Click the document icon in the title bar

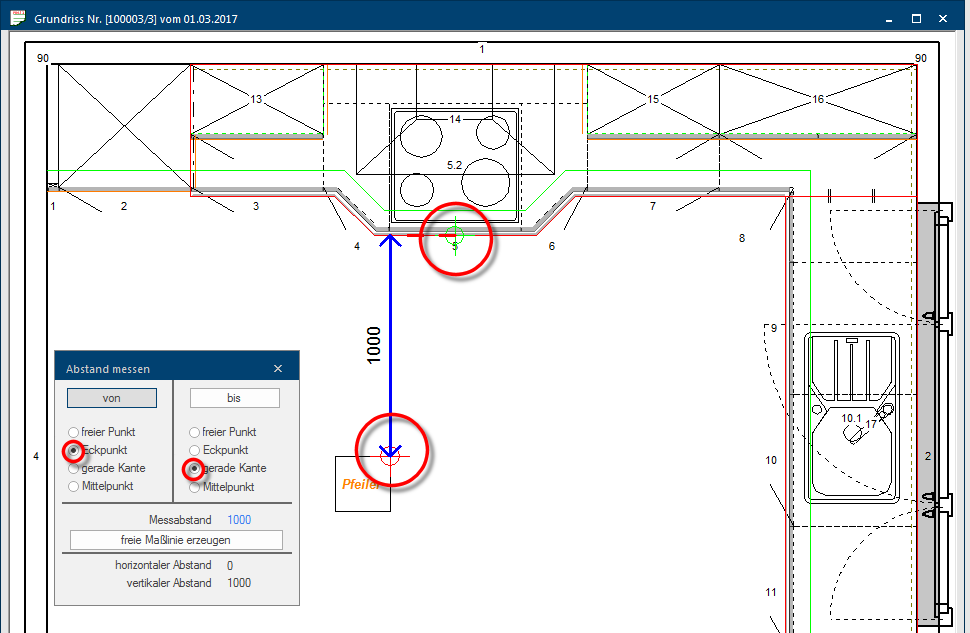click(17, 18)
